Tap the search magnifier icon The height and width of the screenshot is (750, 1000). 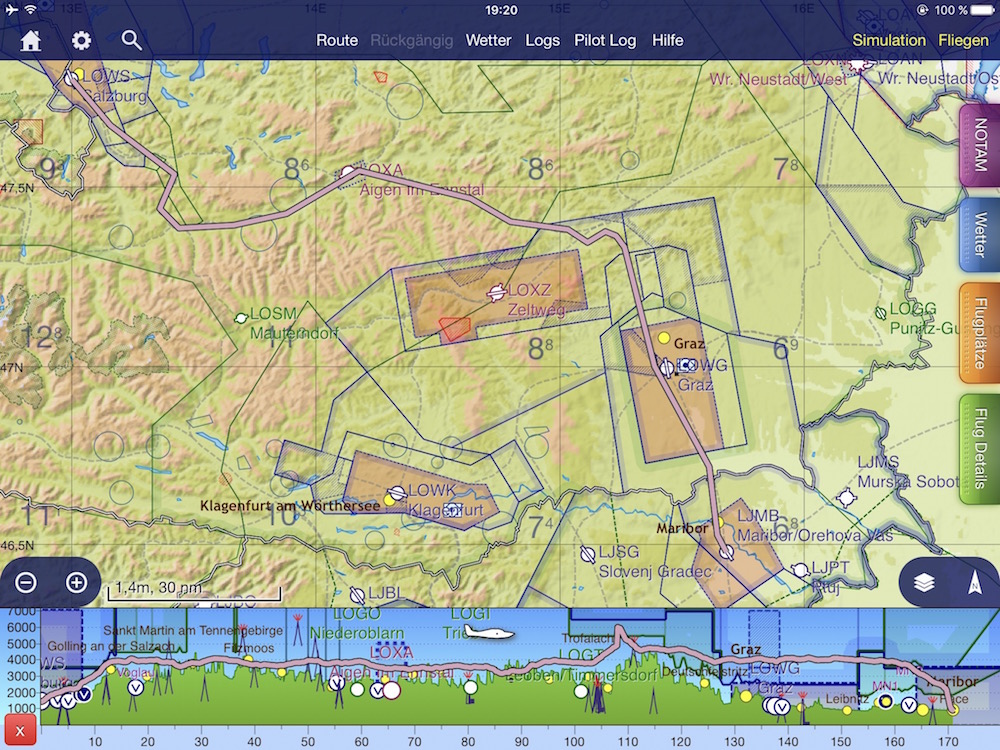coord(131,40)
